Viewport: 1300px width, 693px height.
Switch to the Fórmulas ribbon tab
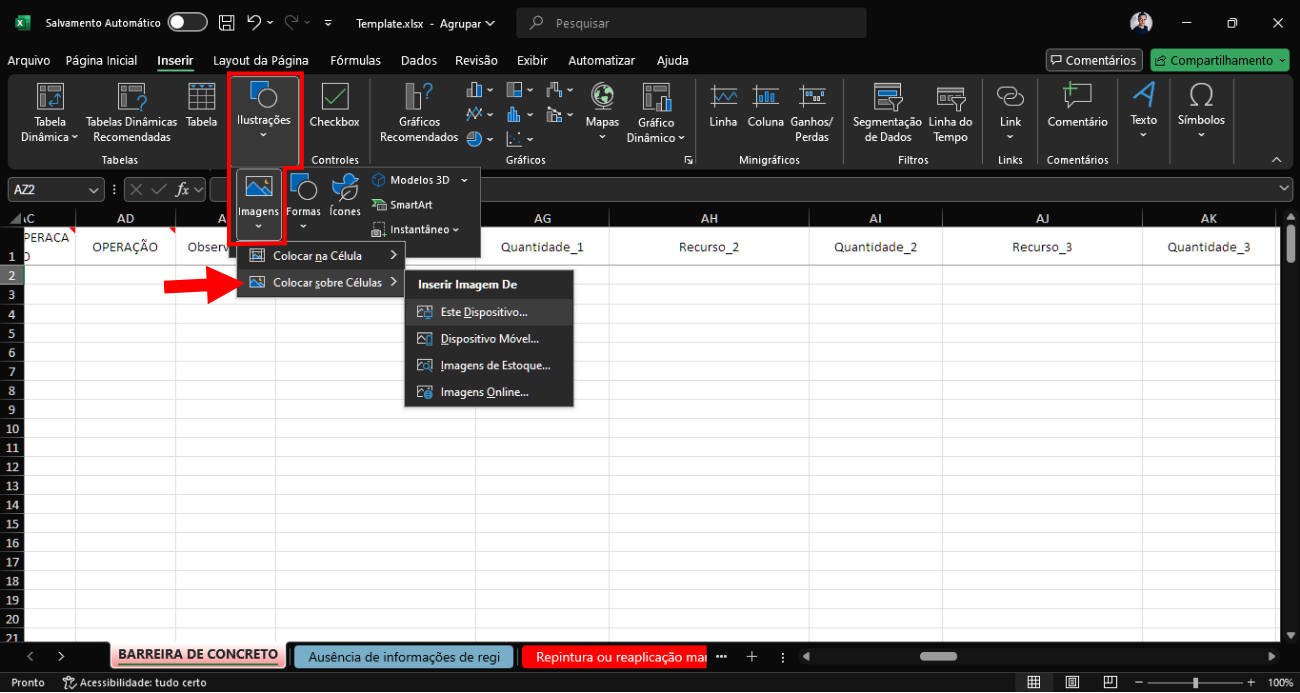355,60
